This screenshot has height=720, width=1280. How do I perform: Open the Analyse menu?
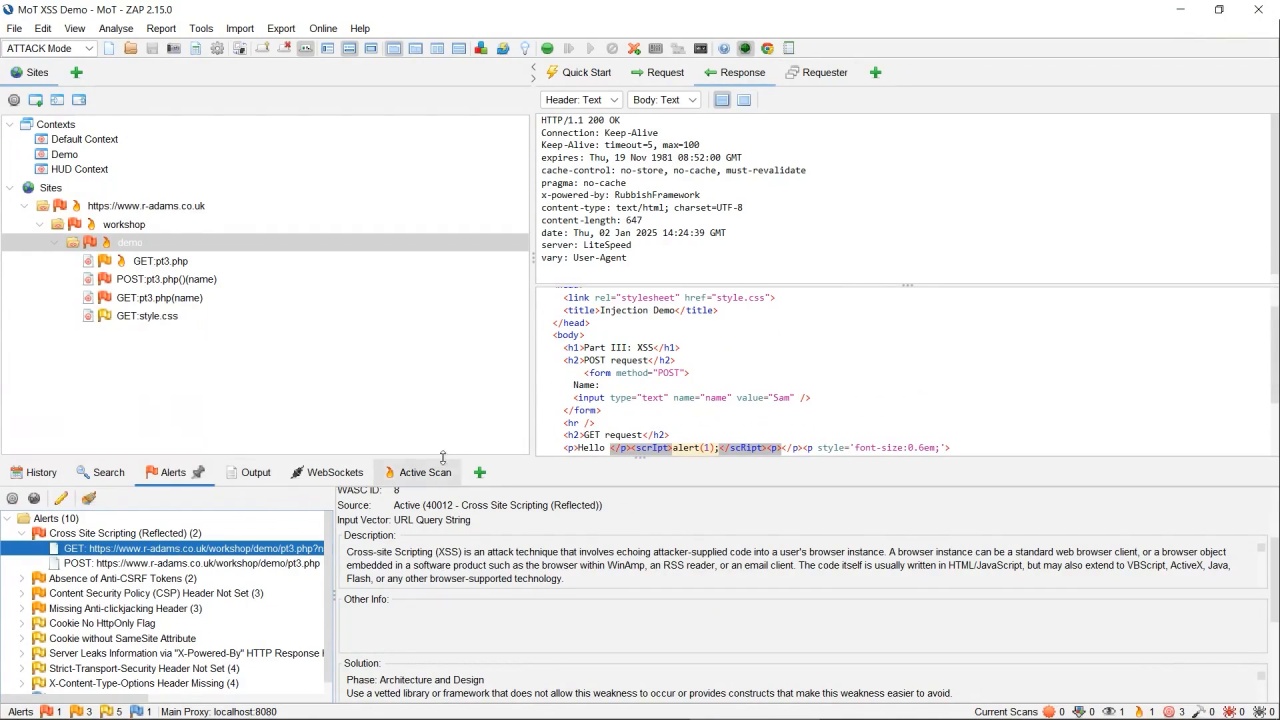[x=116, y=28]
